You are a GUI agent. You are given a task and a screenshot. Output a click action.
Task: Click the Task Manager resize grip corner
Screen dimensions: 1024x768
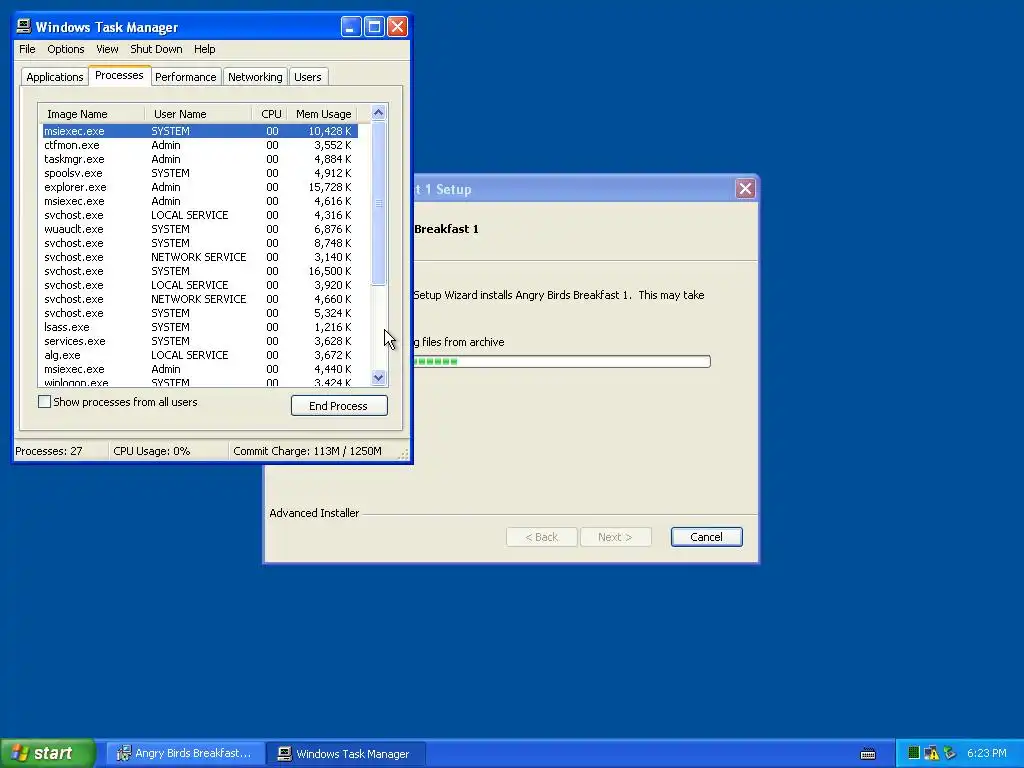(x=405, y=455)
